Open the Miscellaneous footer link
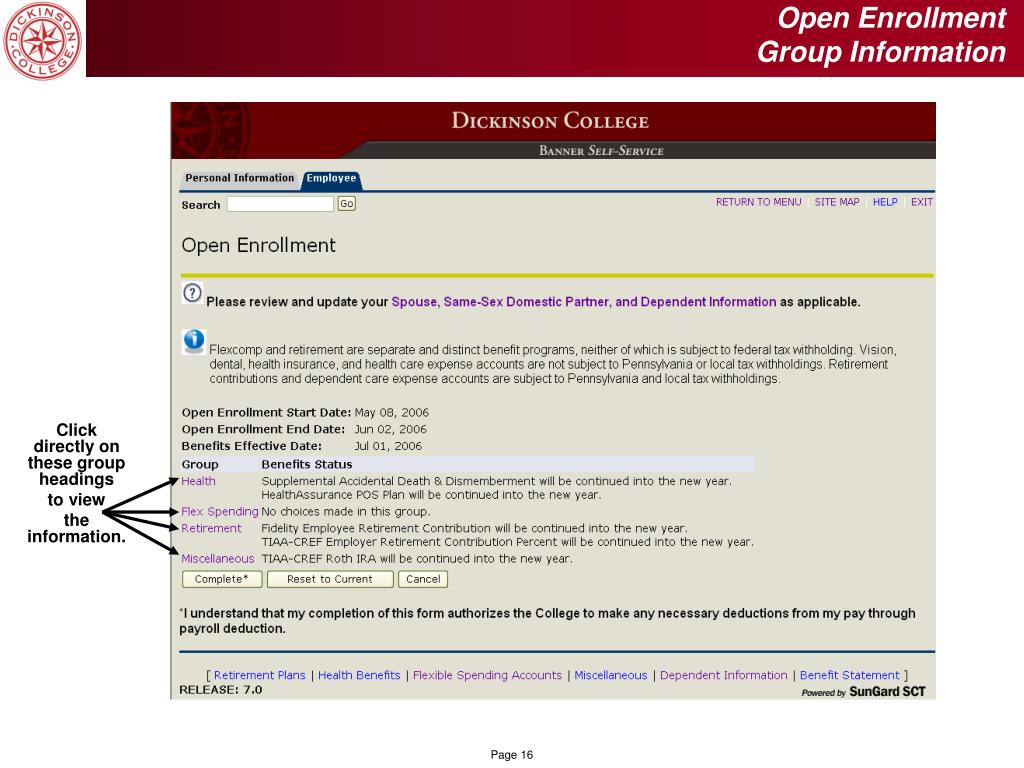This screenshot has width=1024, height=768. pyautogui.click(x=611, y=675)
